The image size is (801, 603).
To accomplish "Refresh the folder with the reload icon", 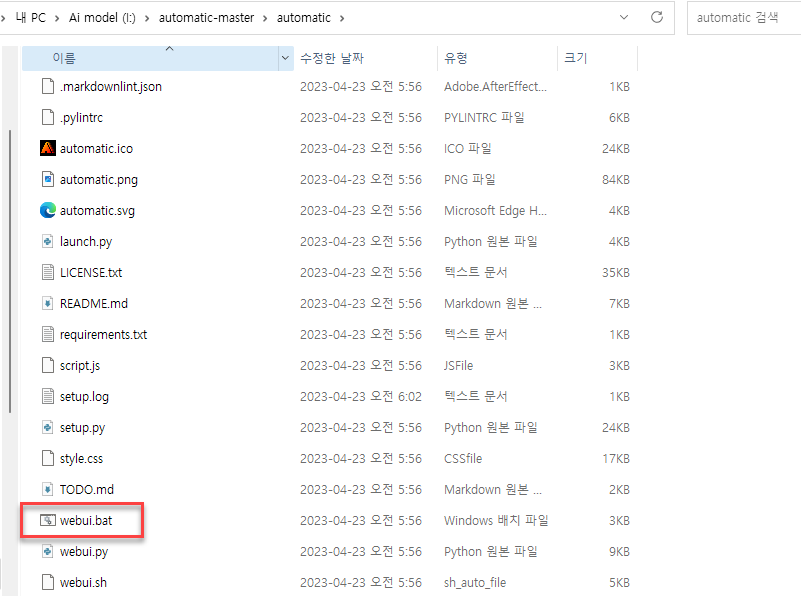I will tap(657, 17).
